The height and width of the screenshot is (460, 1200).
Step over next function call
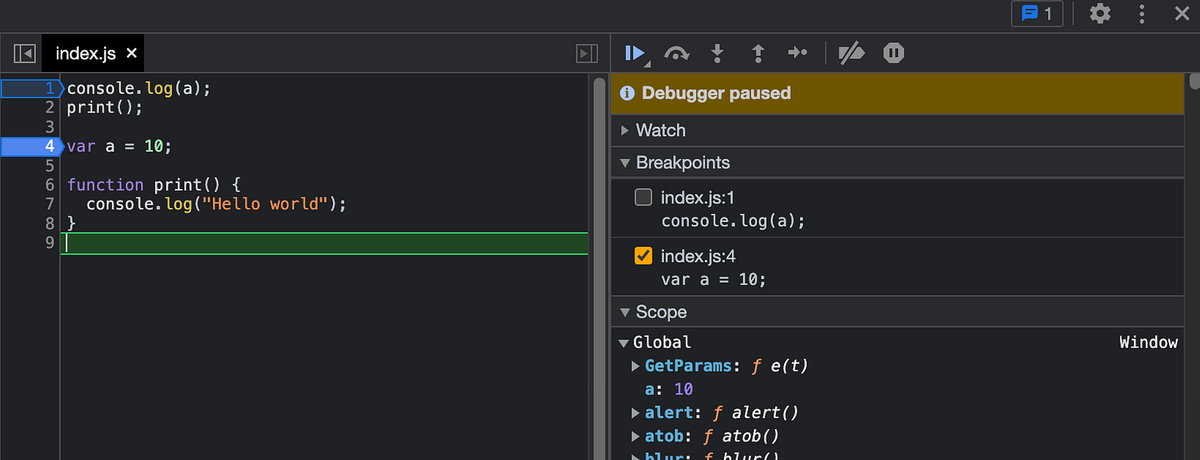point(677,53)
